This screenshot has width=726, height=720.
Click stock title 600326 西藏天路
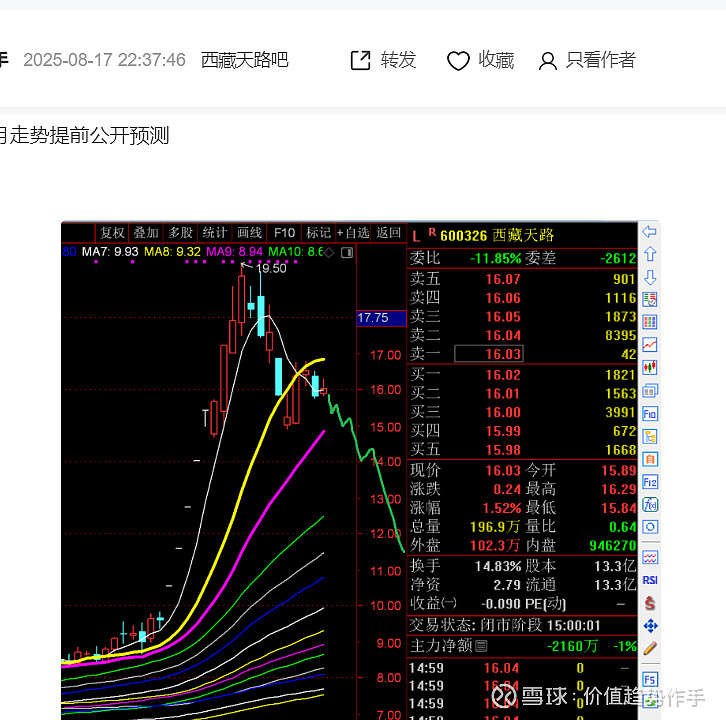pyautogui.click(x=497, y=235)
